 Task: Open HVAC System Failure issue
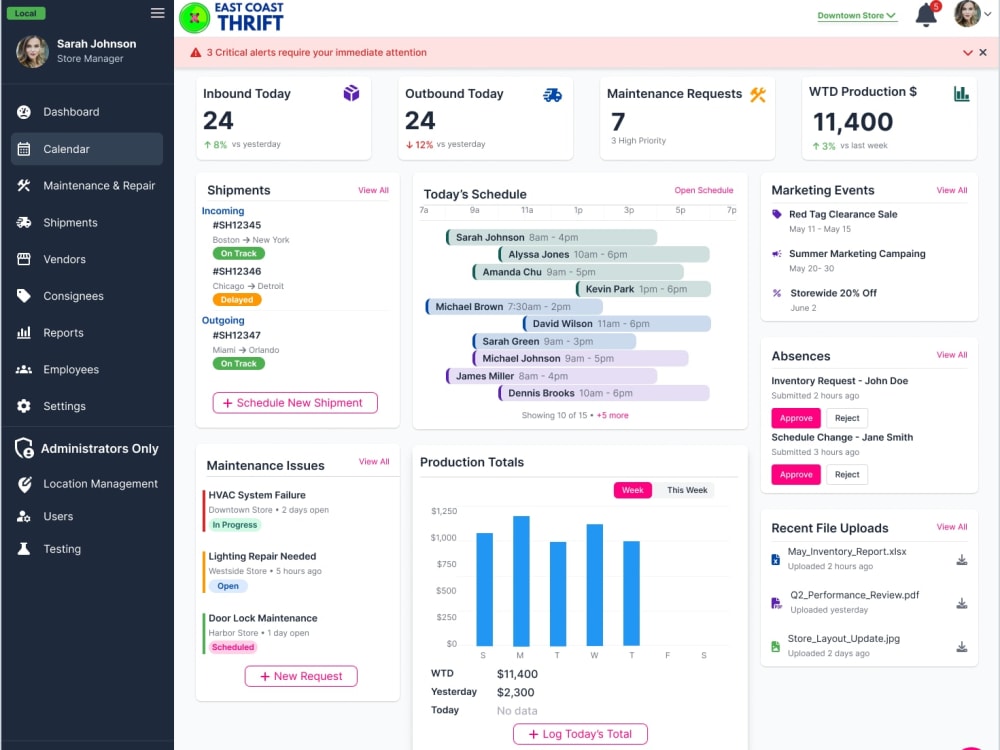pyautogui.click(x=257, y=495)
